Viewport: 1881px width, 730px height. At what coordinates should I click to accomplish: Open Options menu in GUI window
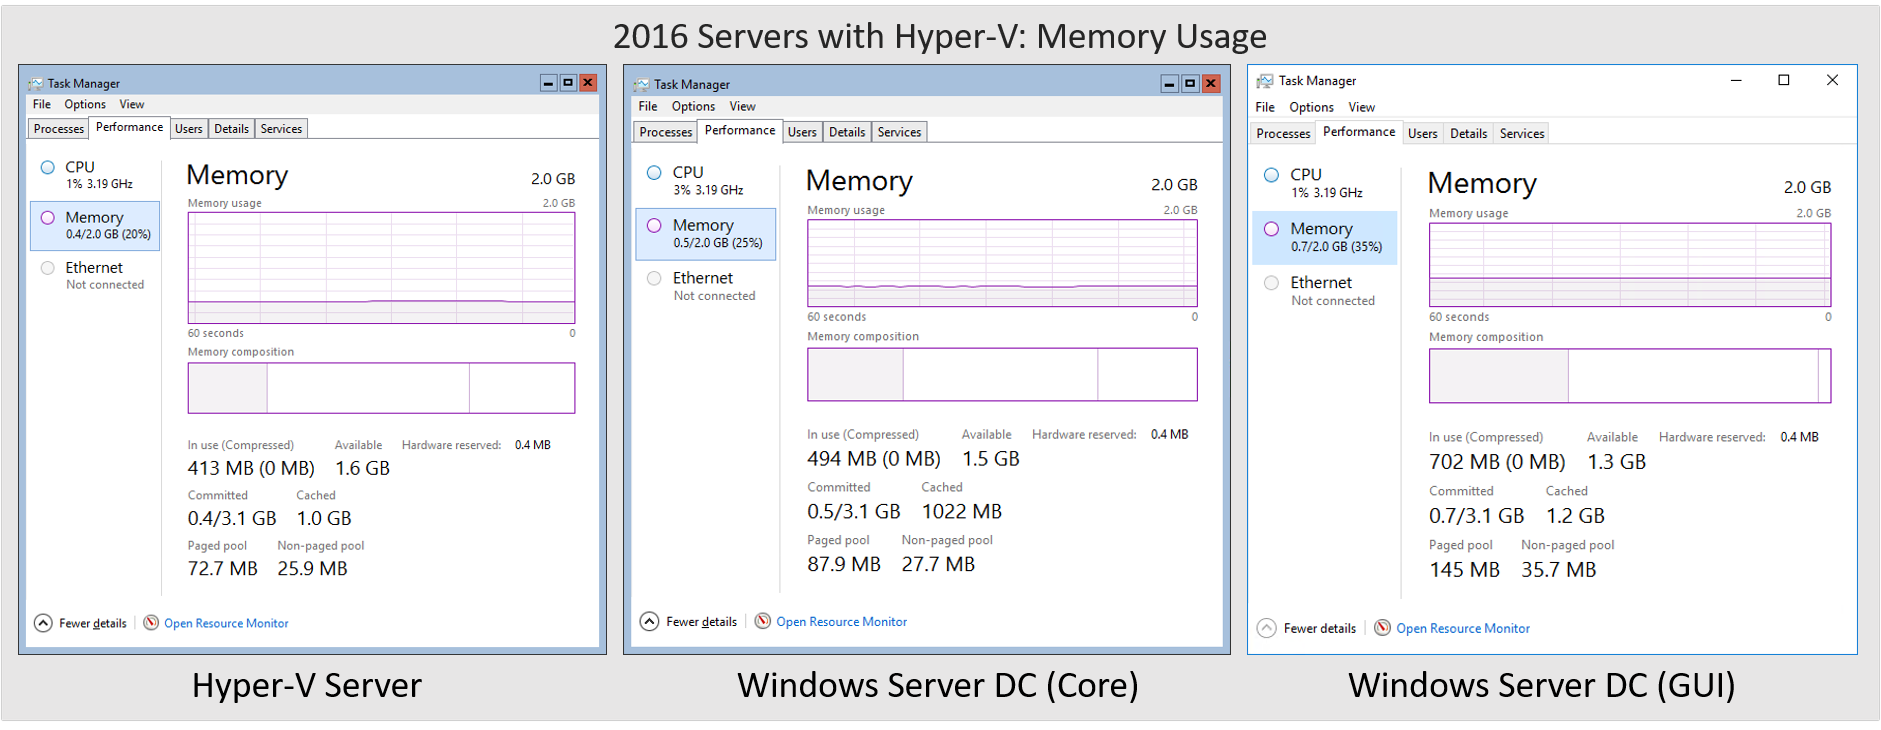[1311, 107]
